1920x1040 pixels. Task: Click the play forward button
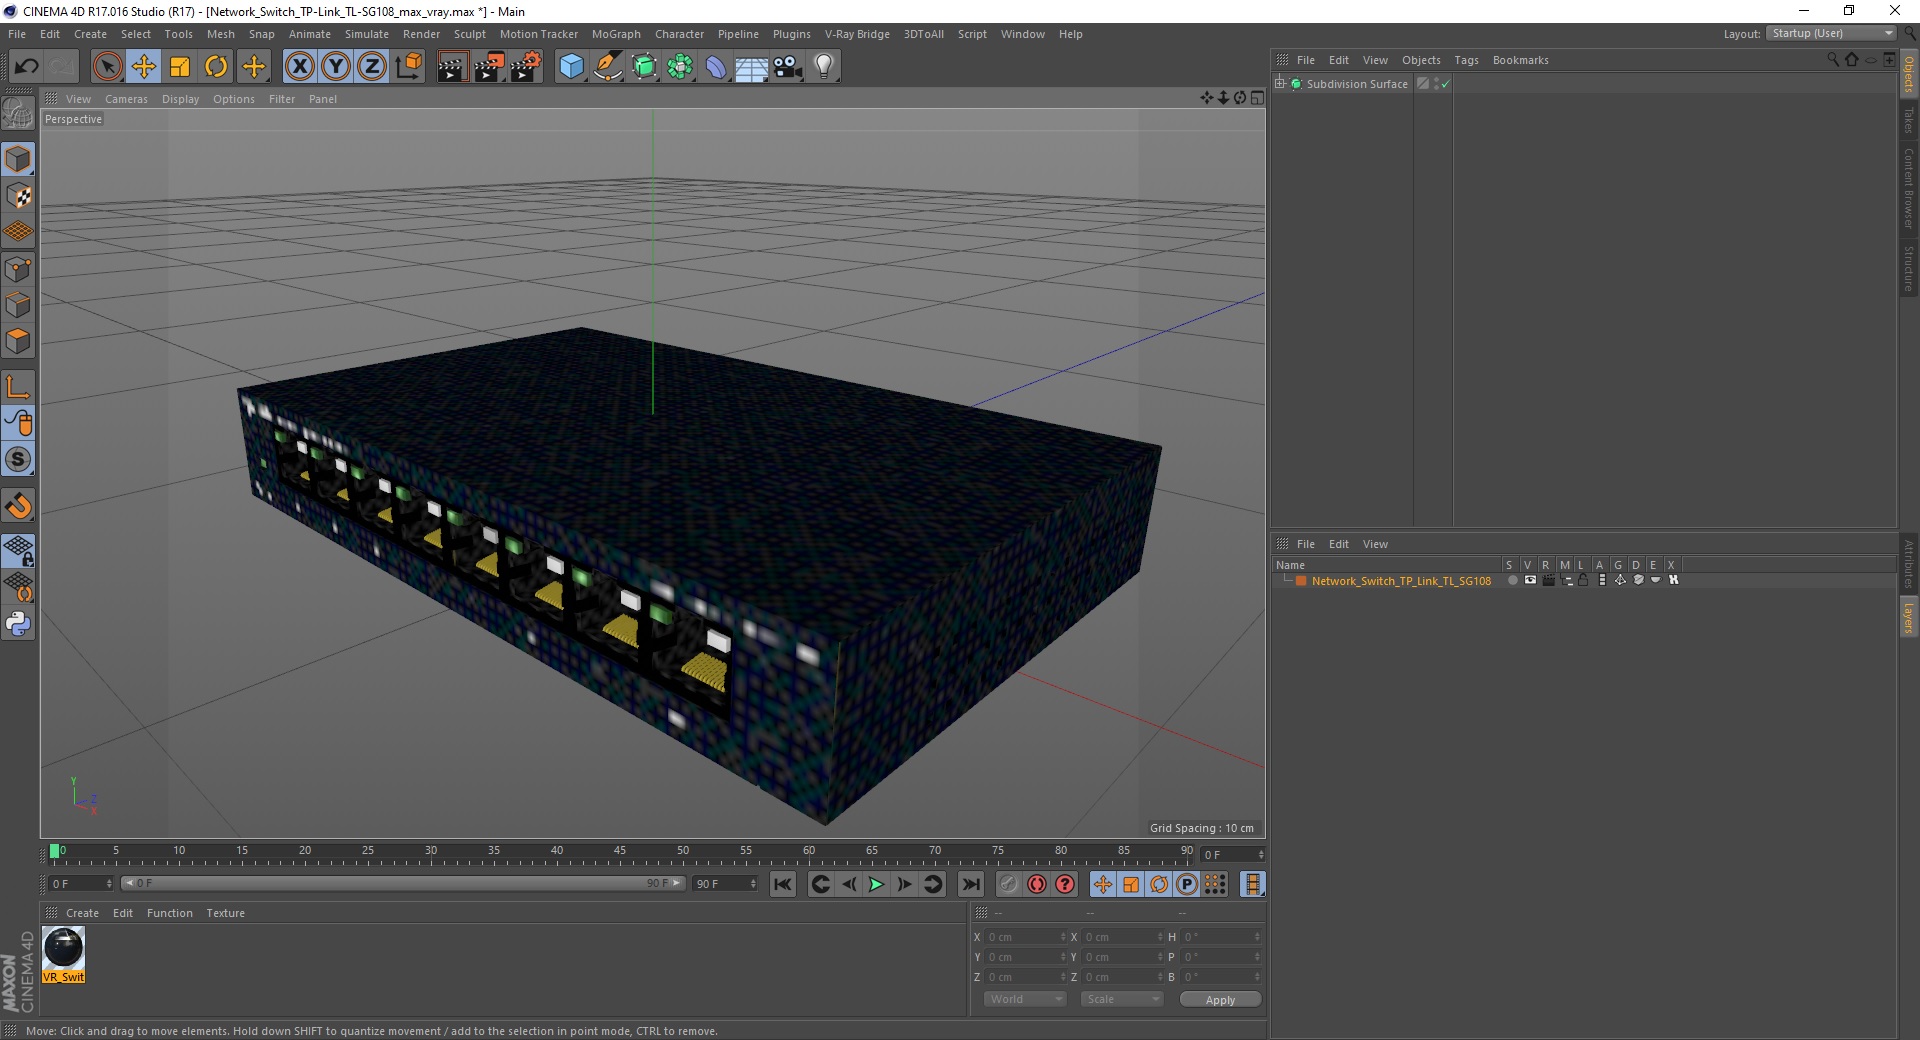pyautogui.click(x=876, y=884)
